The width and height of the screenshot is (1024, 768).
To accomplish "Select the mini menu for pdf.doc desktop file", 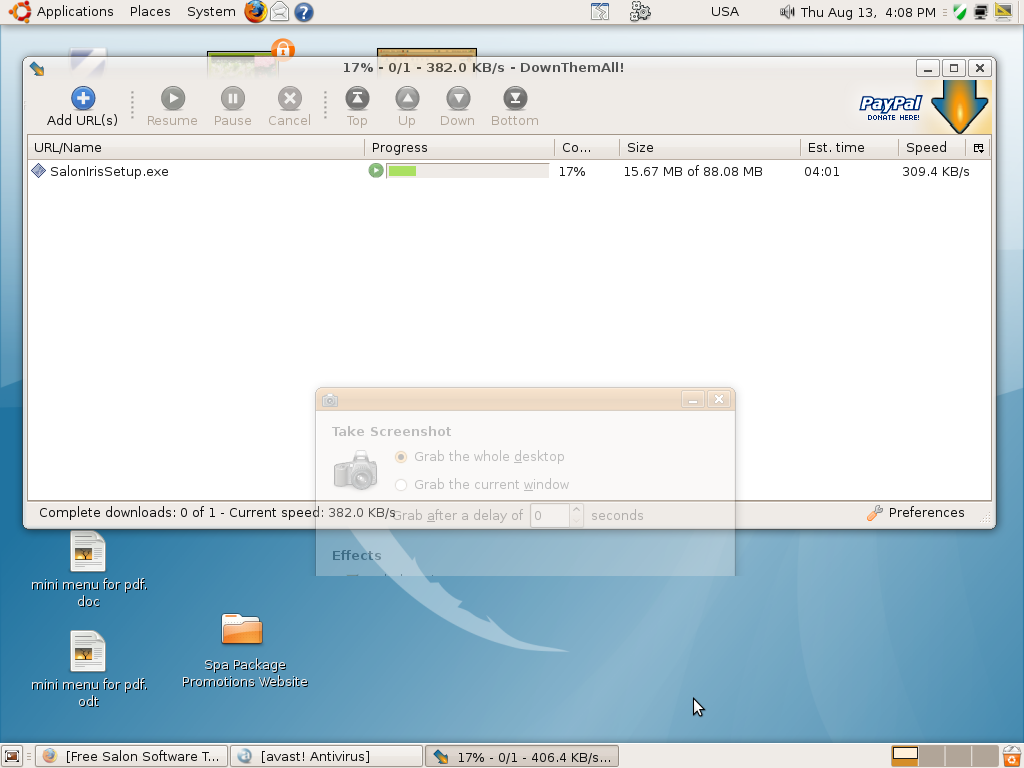I will pos(89,570).
